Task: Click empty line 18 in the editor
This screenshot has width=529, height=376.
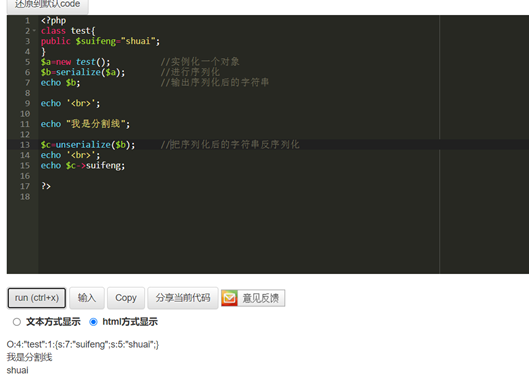Action: [x=283, y=197]
